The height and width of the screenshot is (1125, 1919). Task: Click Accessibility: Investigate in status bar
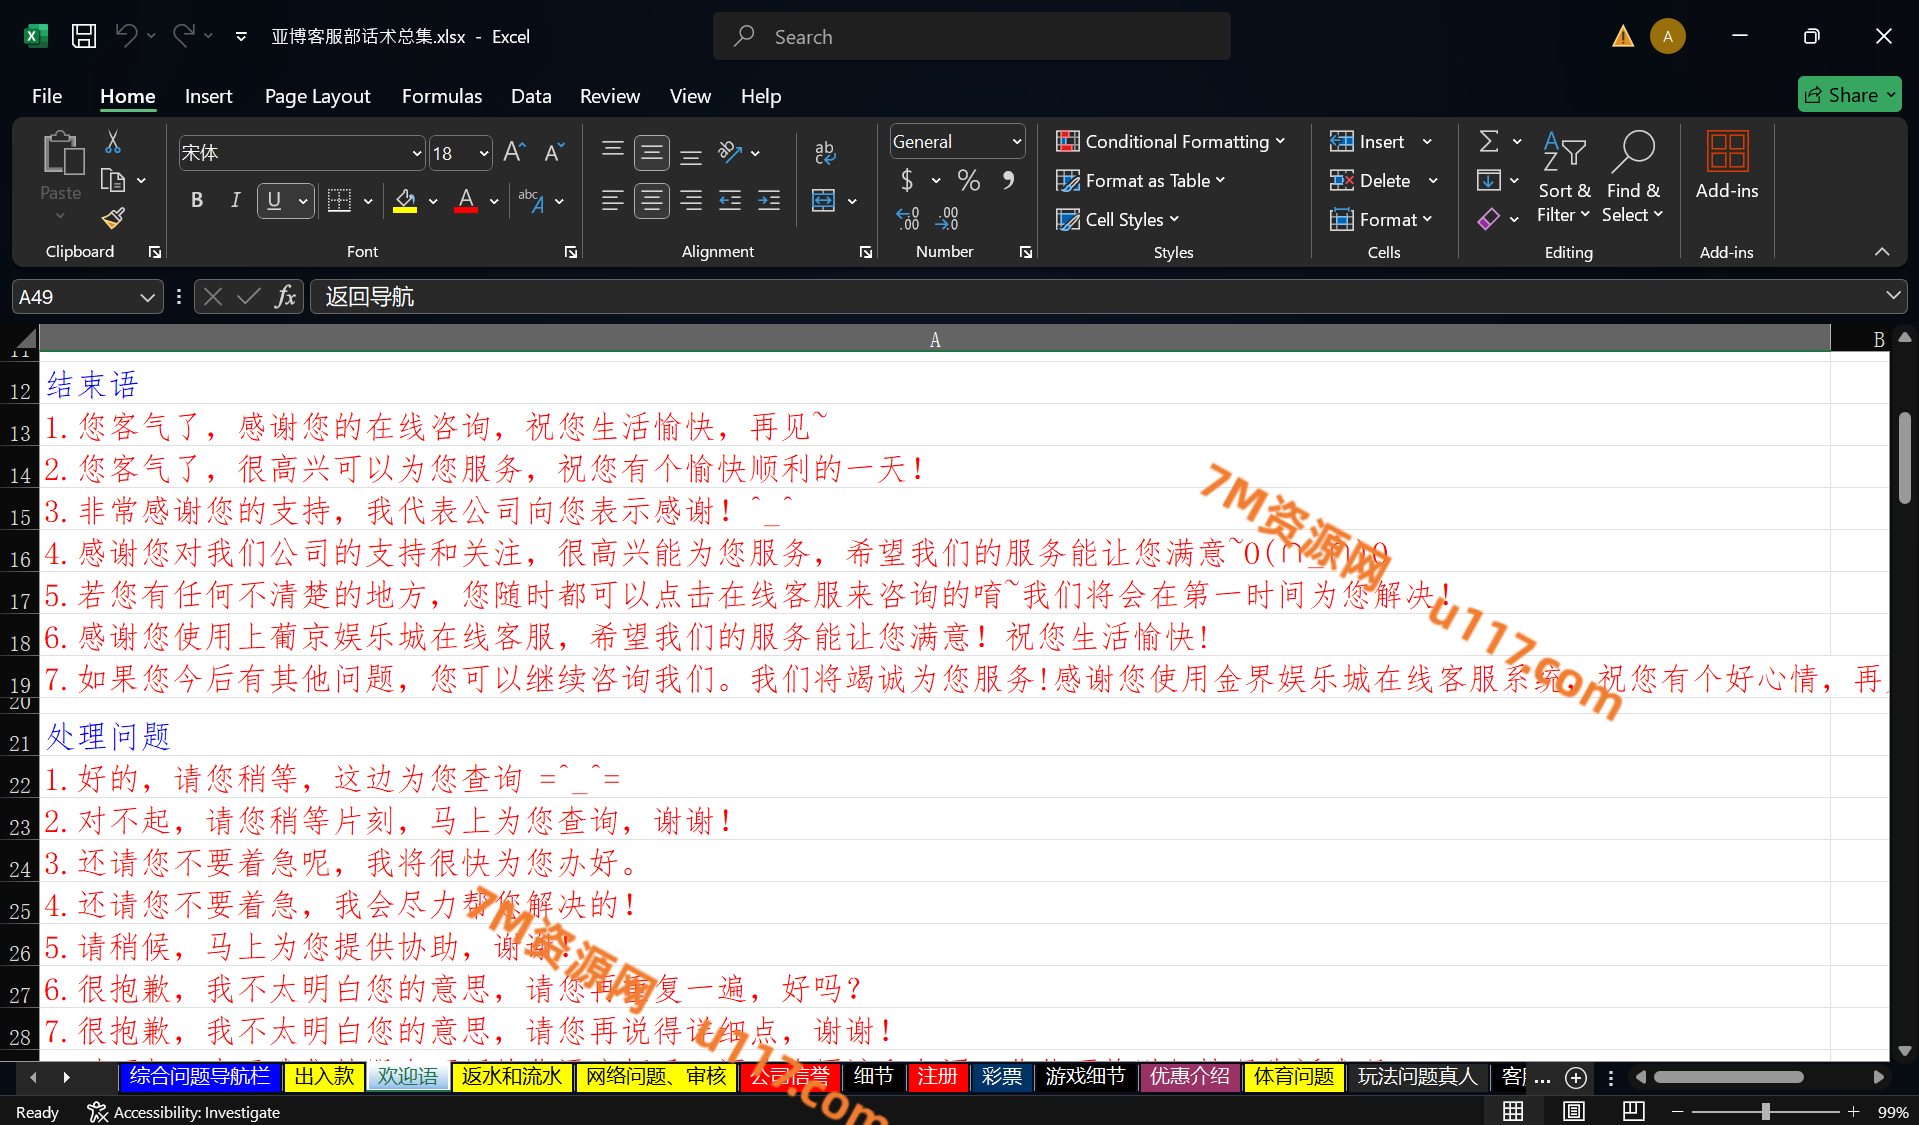pos(184,1112)
